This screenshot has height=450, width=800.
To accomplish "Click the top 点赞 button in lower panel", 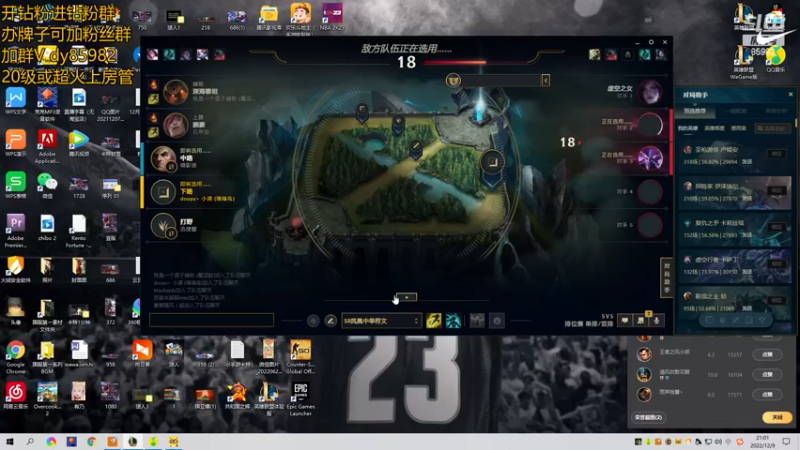I will pyautogui.click(x=767, y=354).
